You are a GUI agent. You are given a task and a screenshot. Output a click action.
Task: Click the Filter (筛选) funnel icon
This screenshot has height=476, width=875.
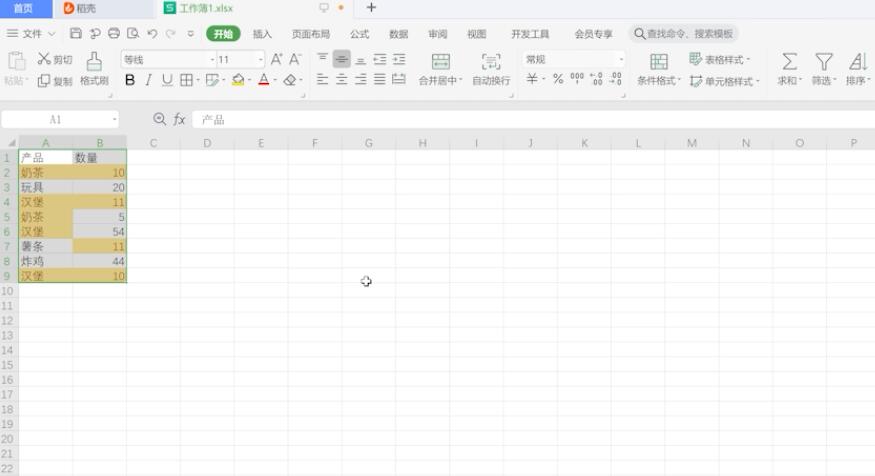(824, 61)
